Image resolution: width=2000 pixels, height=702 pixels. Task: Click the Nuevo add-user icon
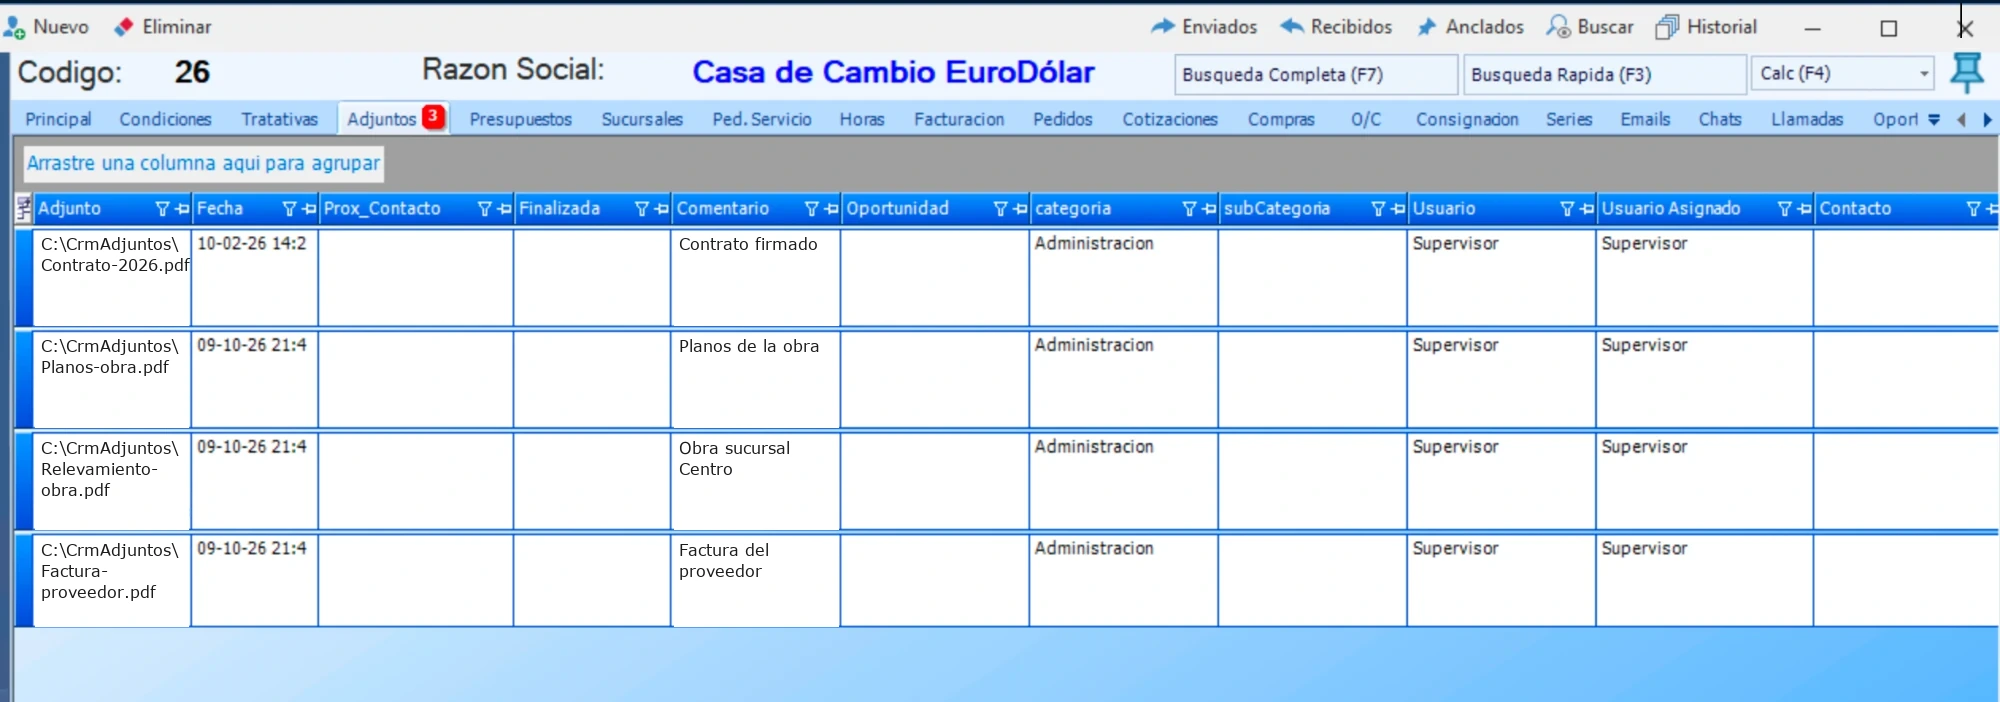14,28
